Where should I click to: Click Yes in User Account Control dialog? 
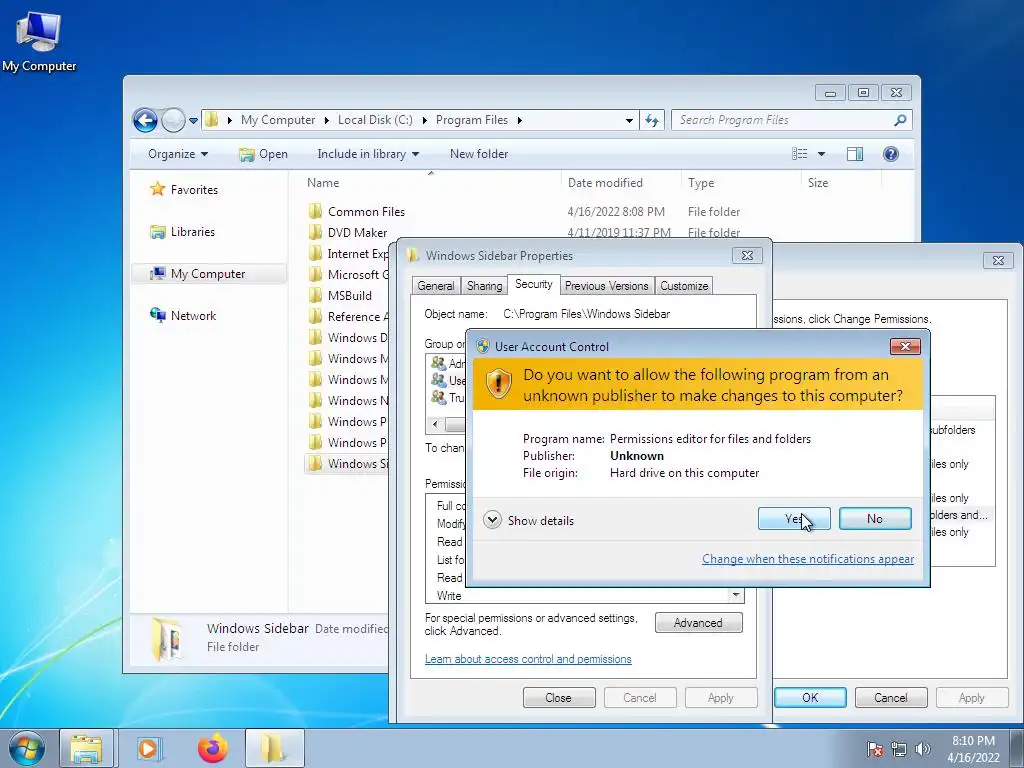tap(794, 519)
